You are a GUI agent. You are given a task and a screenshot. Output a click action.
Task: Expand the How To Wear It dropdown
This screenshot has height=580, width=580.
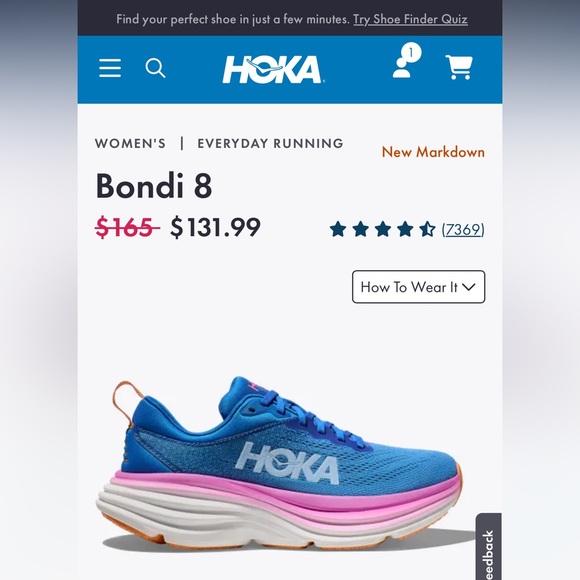point(418,287)
